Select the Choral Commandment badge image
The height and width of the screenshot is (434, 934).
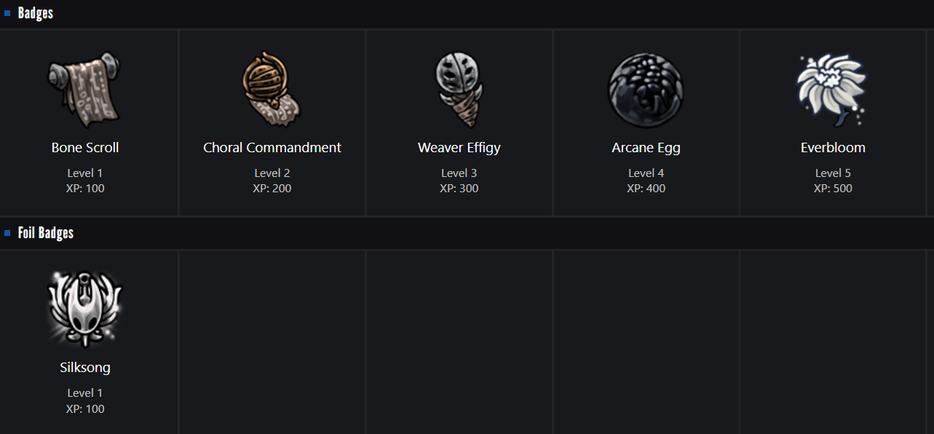click(271, 90)
